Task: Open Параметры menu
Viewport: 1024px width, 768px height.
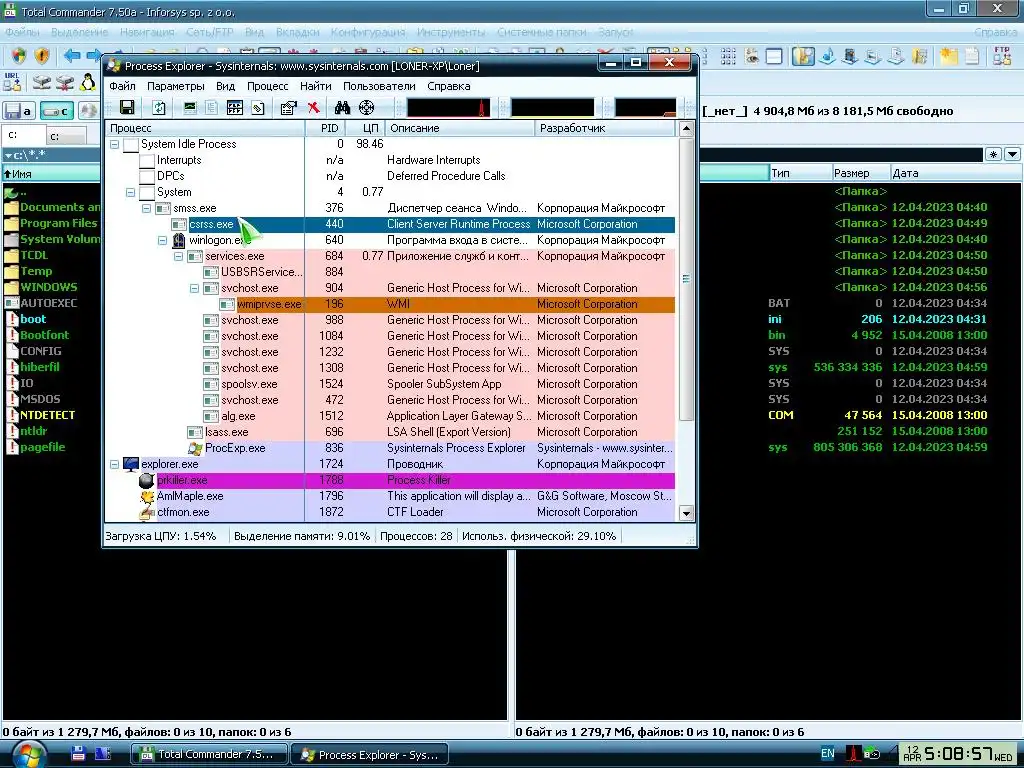Action: (176, 86)
